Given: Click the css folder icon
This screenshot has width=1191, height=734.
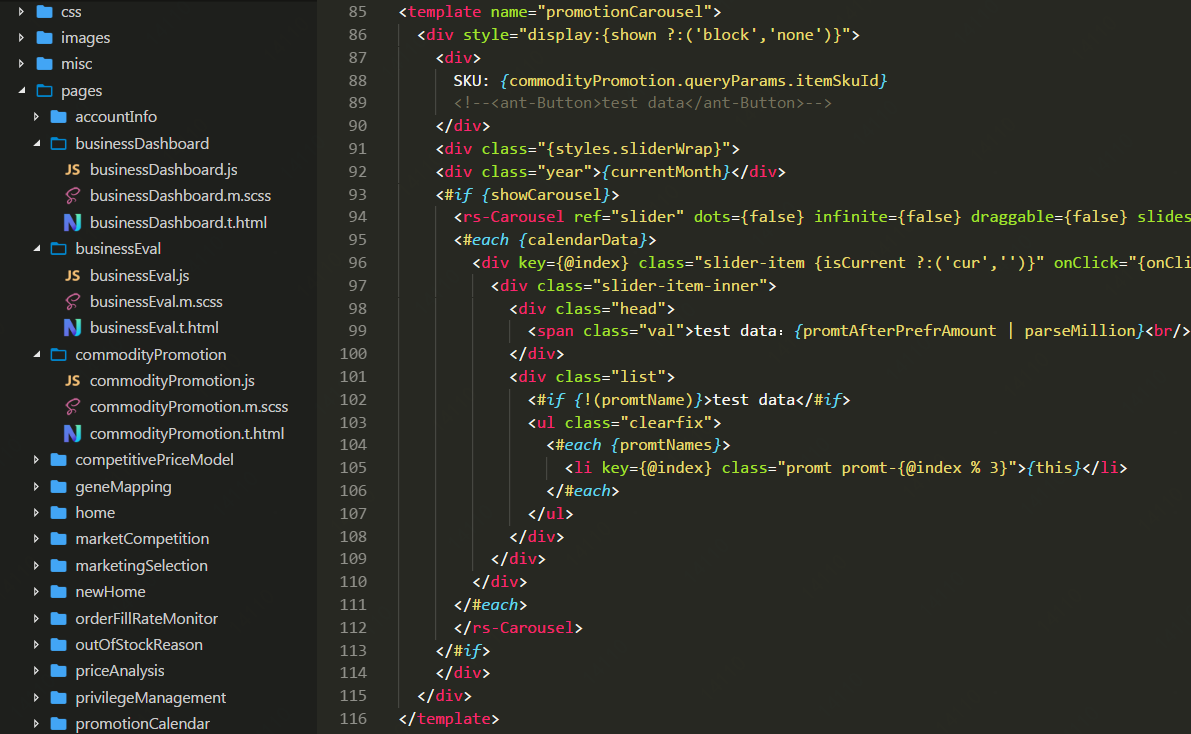Looking at the screenshot, I should (45, 11).
